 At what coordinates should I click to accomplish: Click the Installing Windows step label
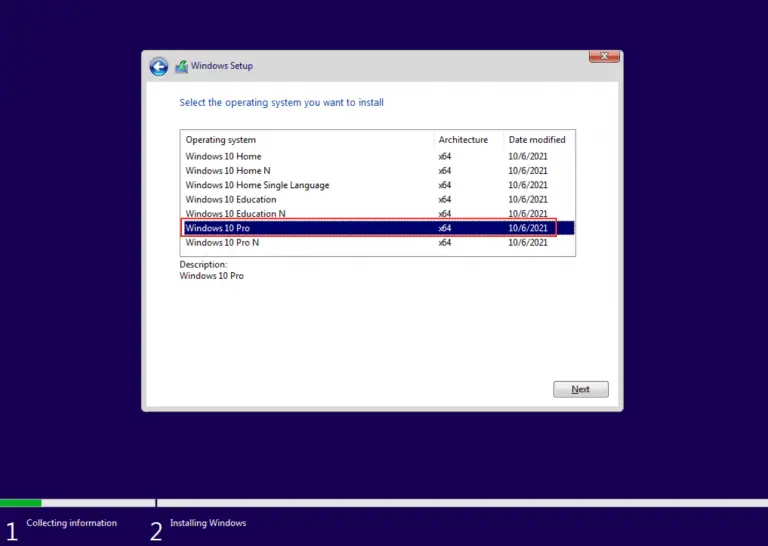[x=208, y=522]
